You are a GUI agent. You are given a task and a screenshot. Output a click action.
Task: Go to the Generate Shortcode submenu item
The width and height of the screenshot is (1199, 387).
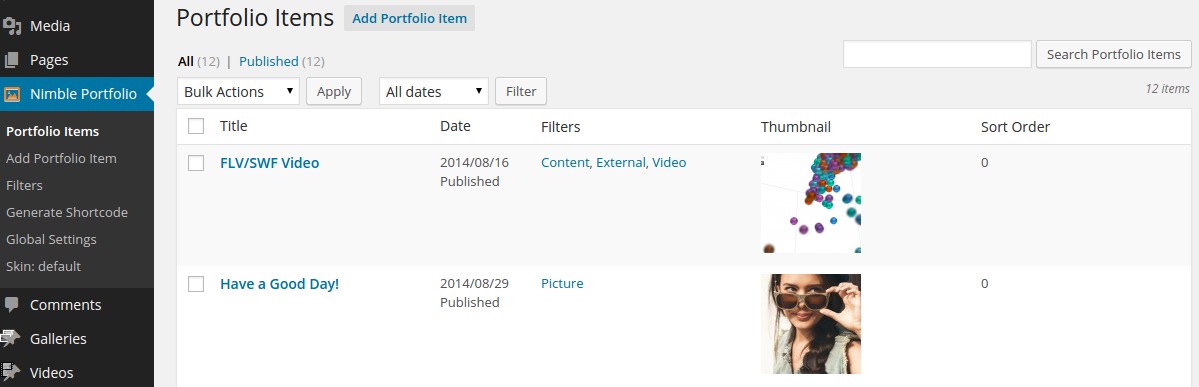tap(67, 213)
